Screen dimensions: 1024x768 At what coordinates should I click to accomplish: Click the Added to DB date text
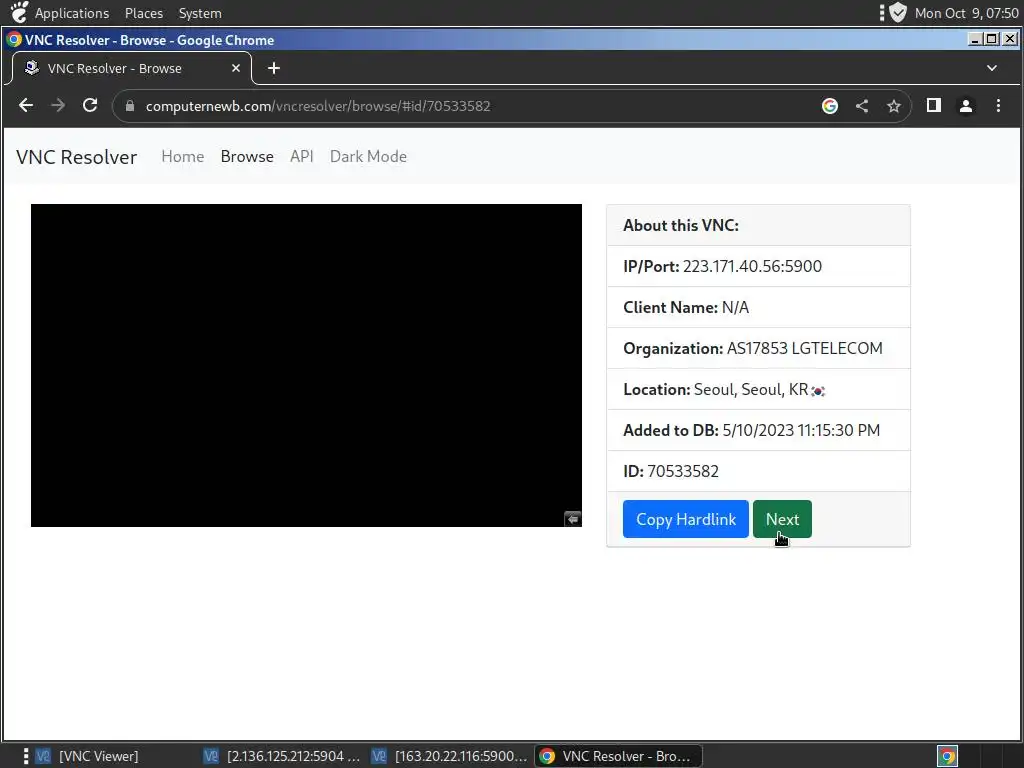pos(801,430)
